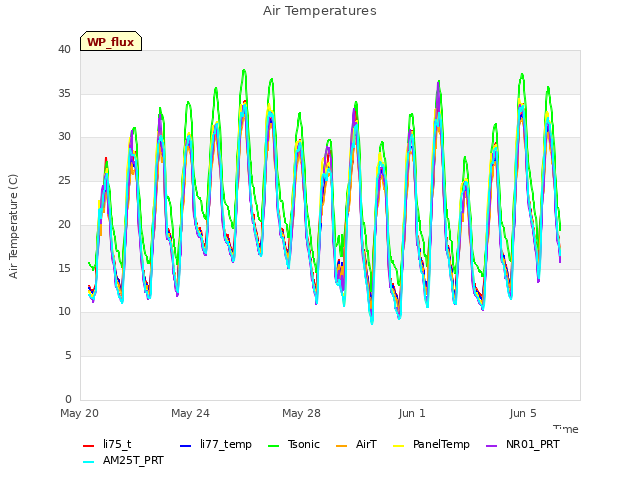Click the yellow PanelTemp color marker
Viewport: 640px width, 480px height.
coord(398,446)
